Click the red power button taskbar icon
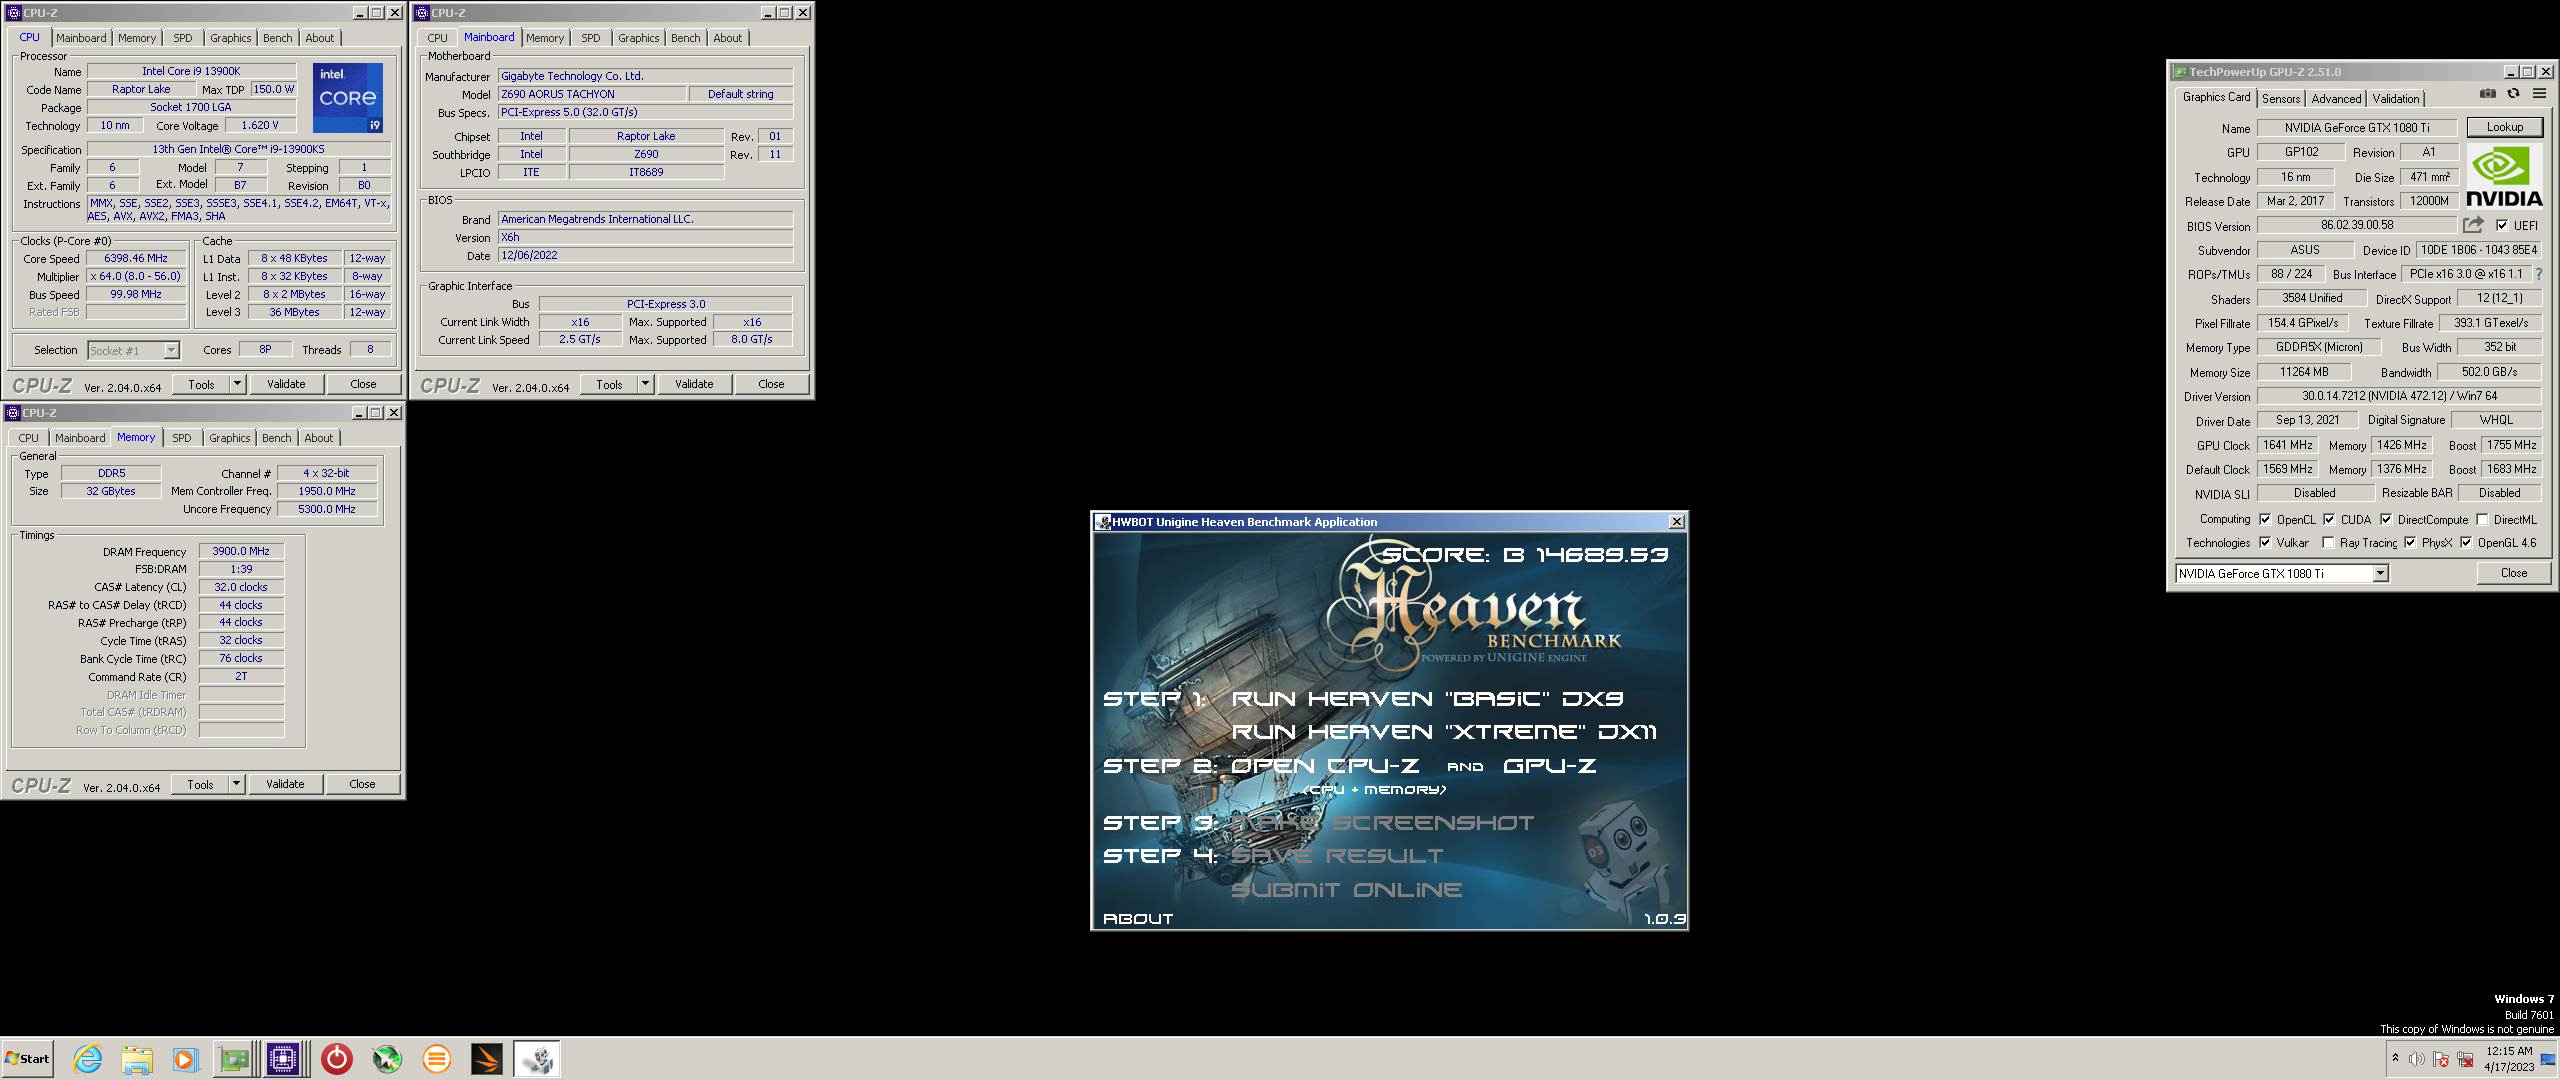Screen dimensions: 2560x1080 click(337, 1059)
